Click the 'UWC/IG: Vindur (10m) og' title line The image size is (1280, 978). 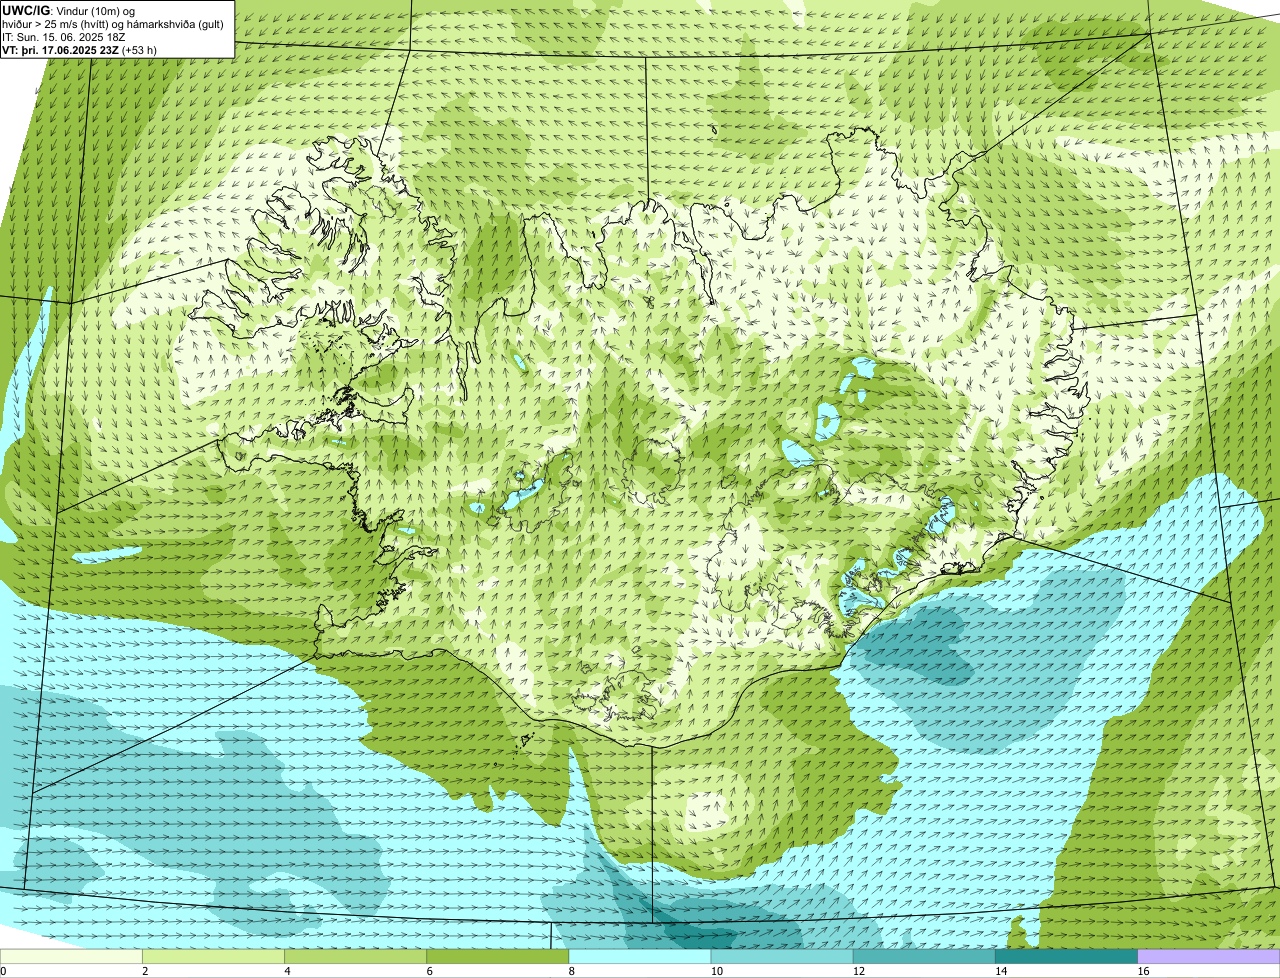point(69,11)
